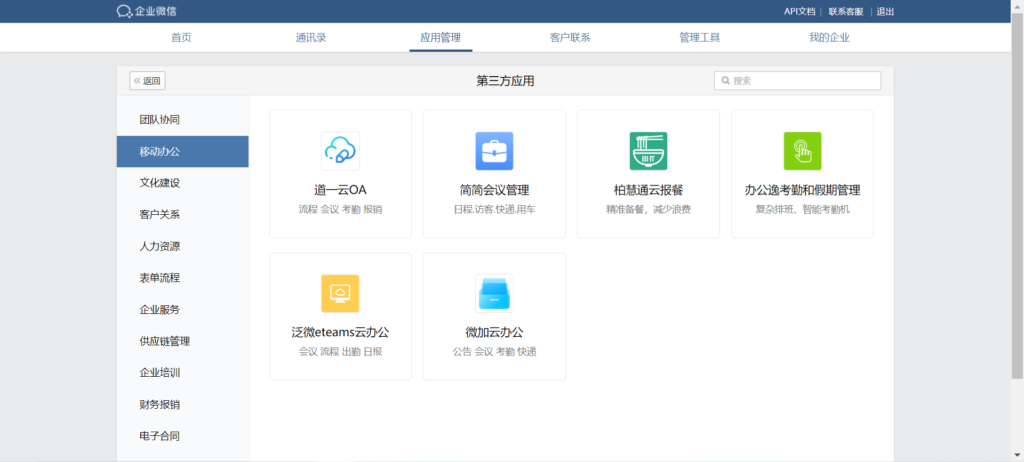The width and height of the screenshot is (1024, 462).
Task: Click description 公告 会议 考勤 快递
Action: click(x=494, y=352)
